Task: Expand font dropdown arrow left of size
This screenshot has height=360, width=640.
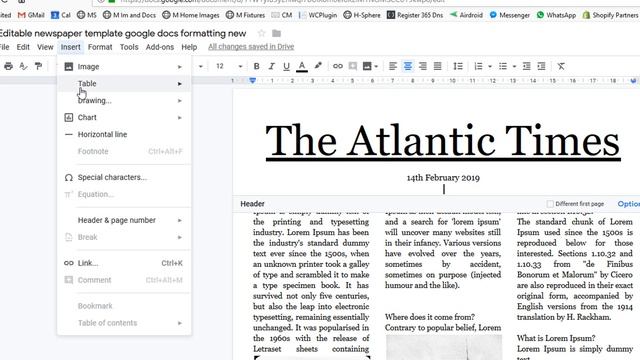Action: (x=200, y=67)
